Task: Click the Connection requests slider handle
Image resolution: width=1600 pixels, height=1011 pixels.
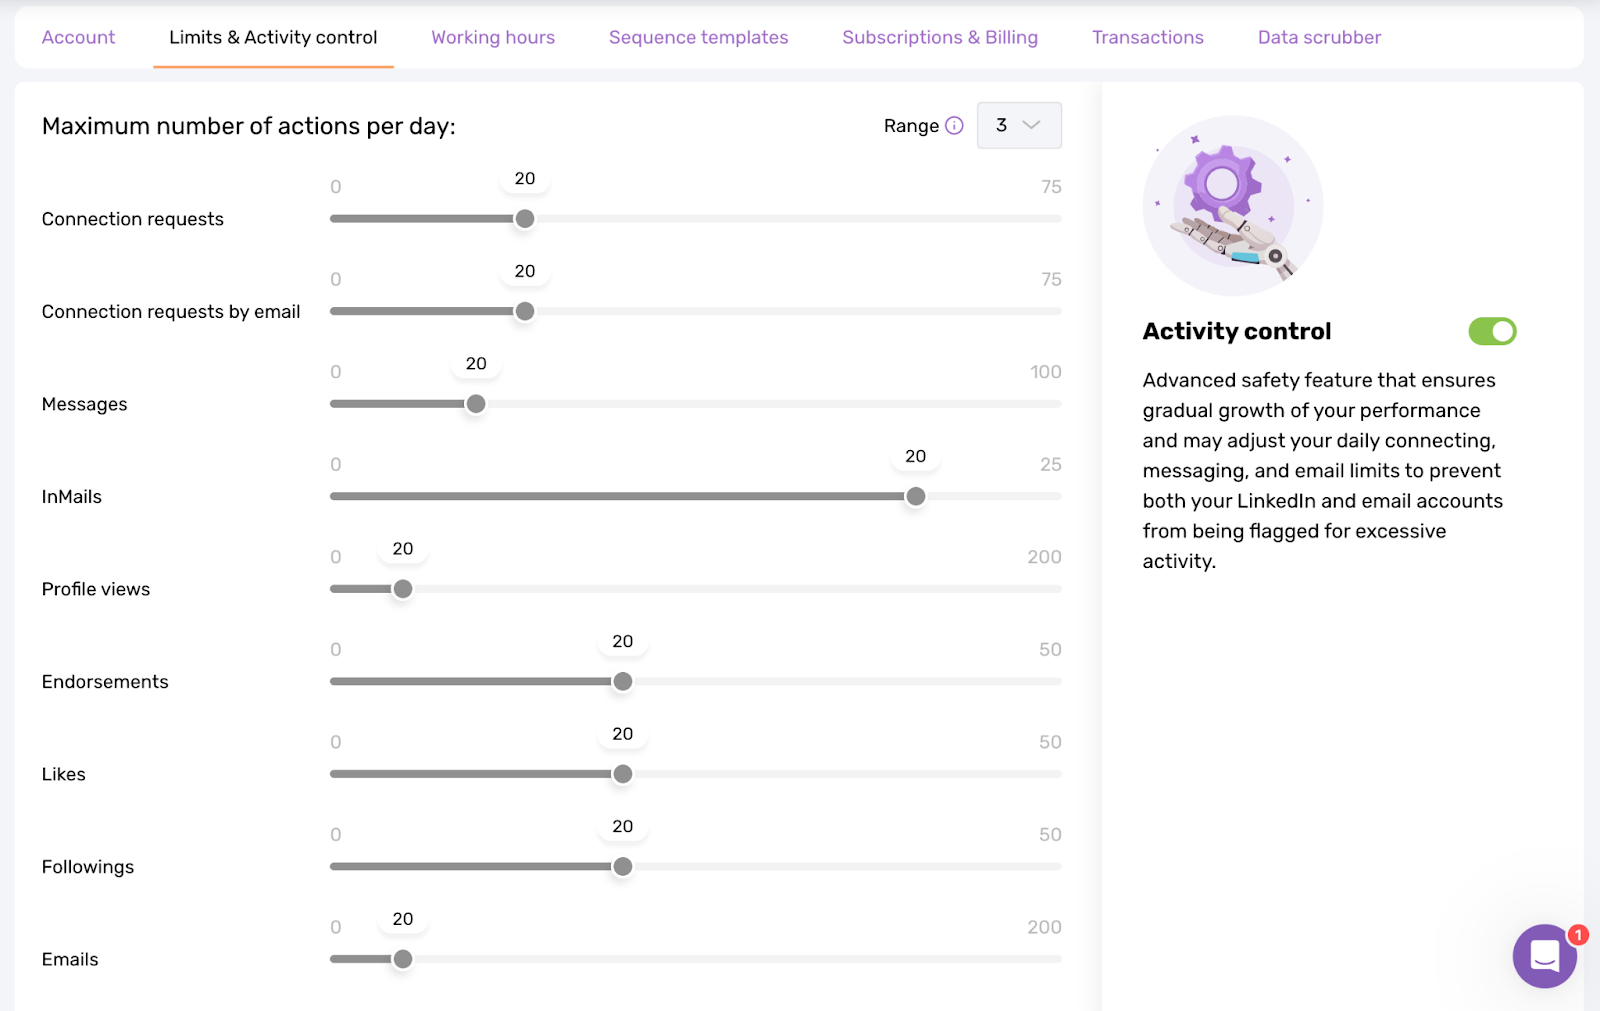Action: tap(524, 218)
